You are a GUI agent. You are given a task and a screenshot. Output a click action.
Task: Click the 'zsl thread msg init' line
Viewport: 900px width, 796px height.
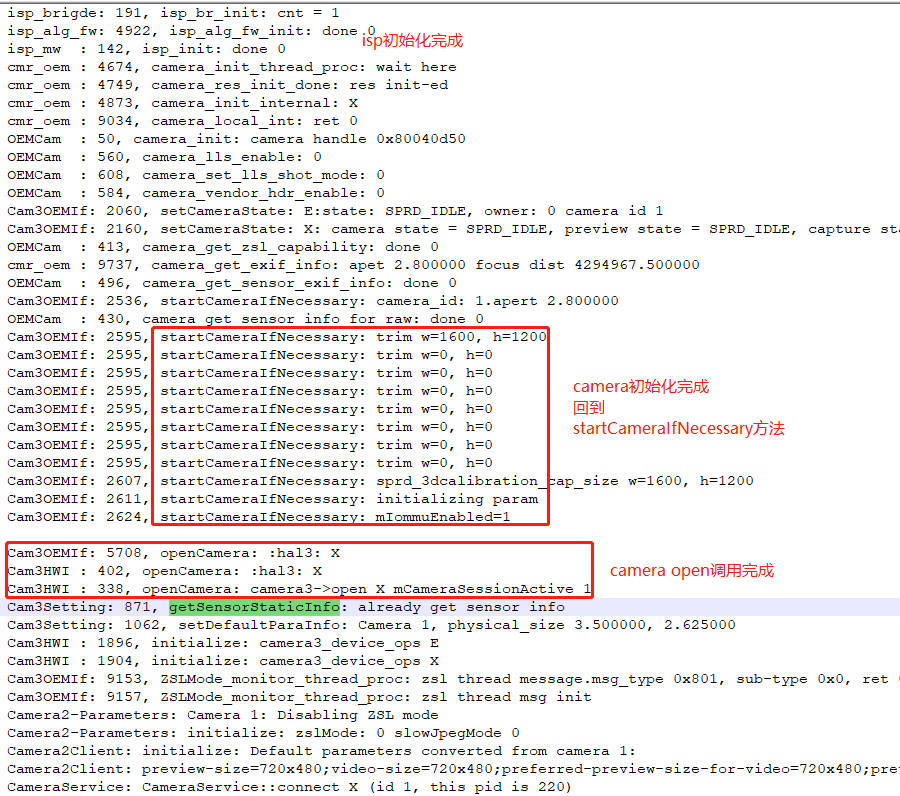299,697
